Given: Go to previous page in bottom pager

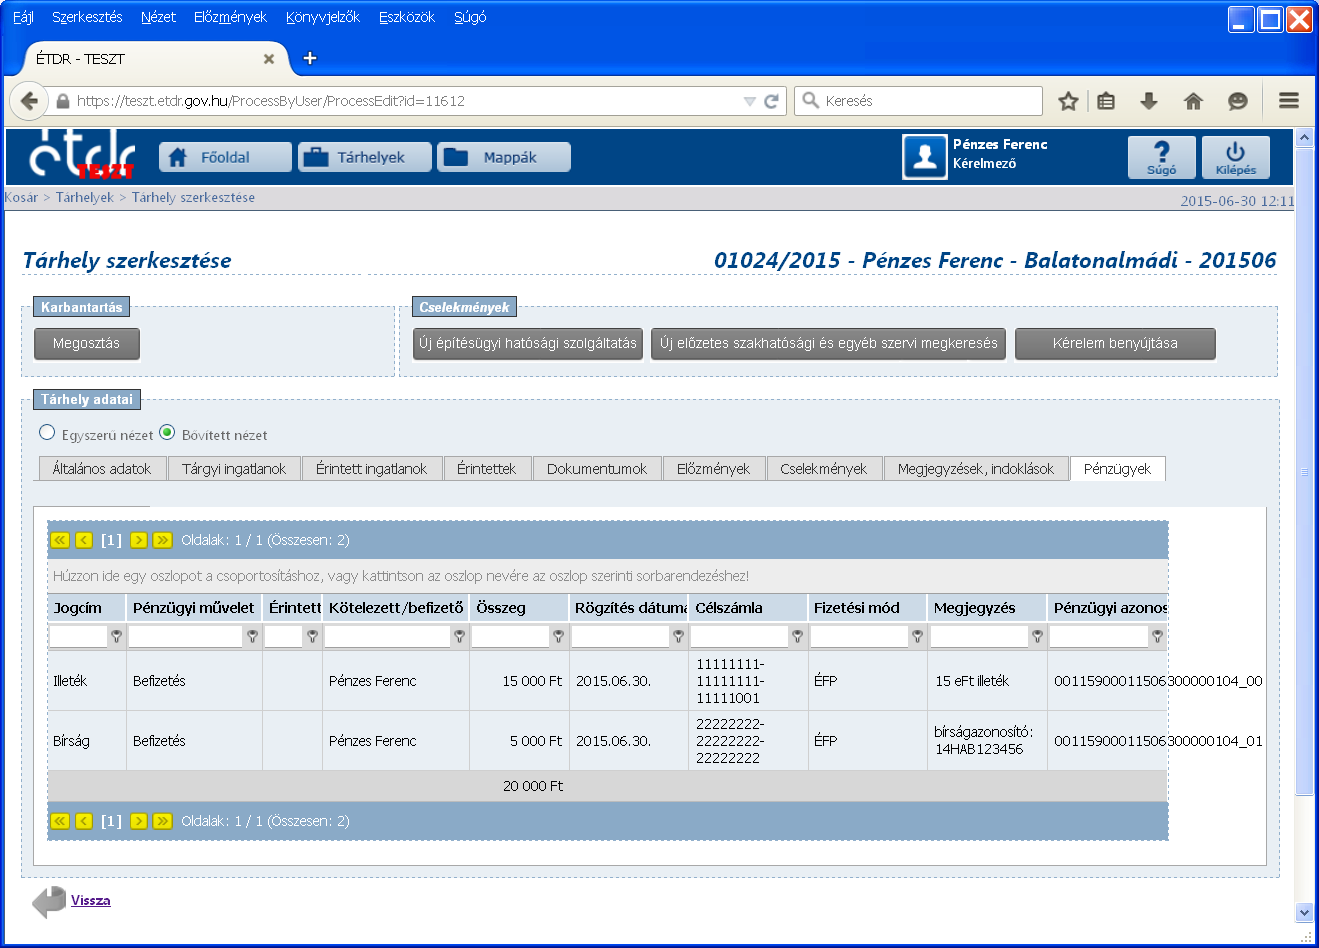Looking at the screenshot, I should tap(84, 821).
